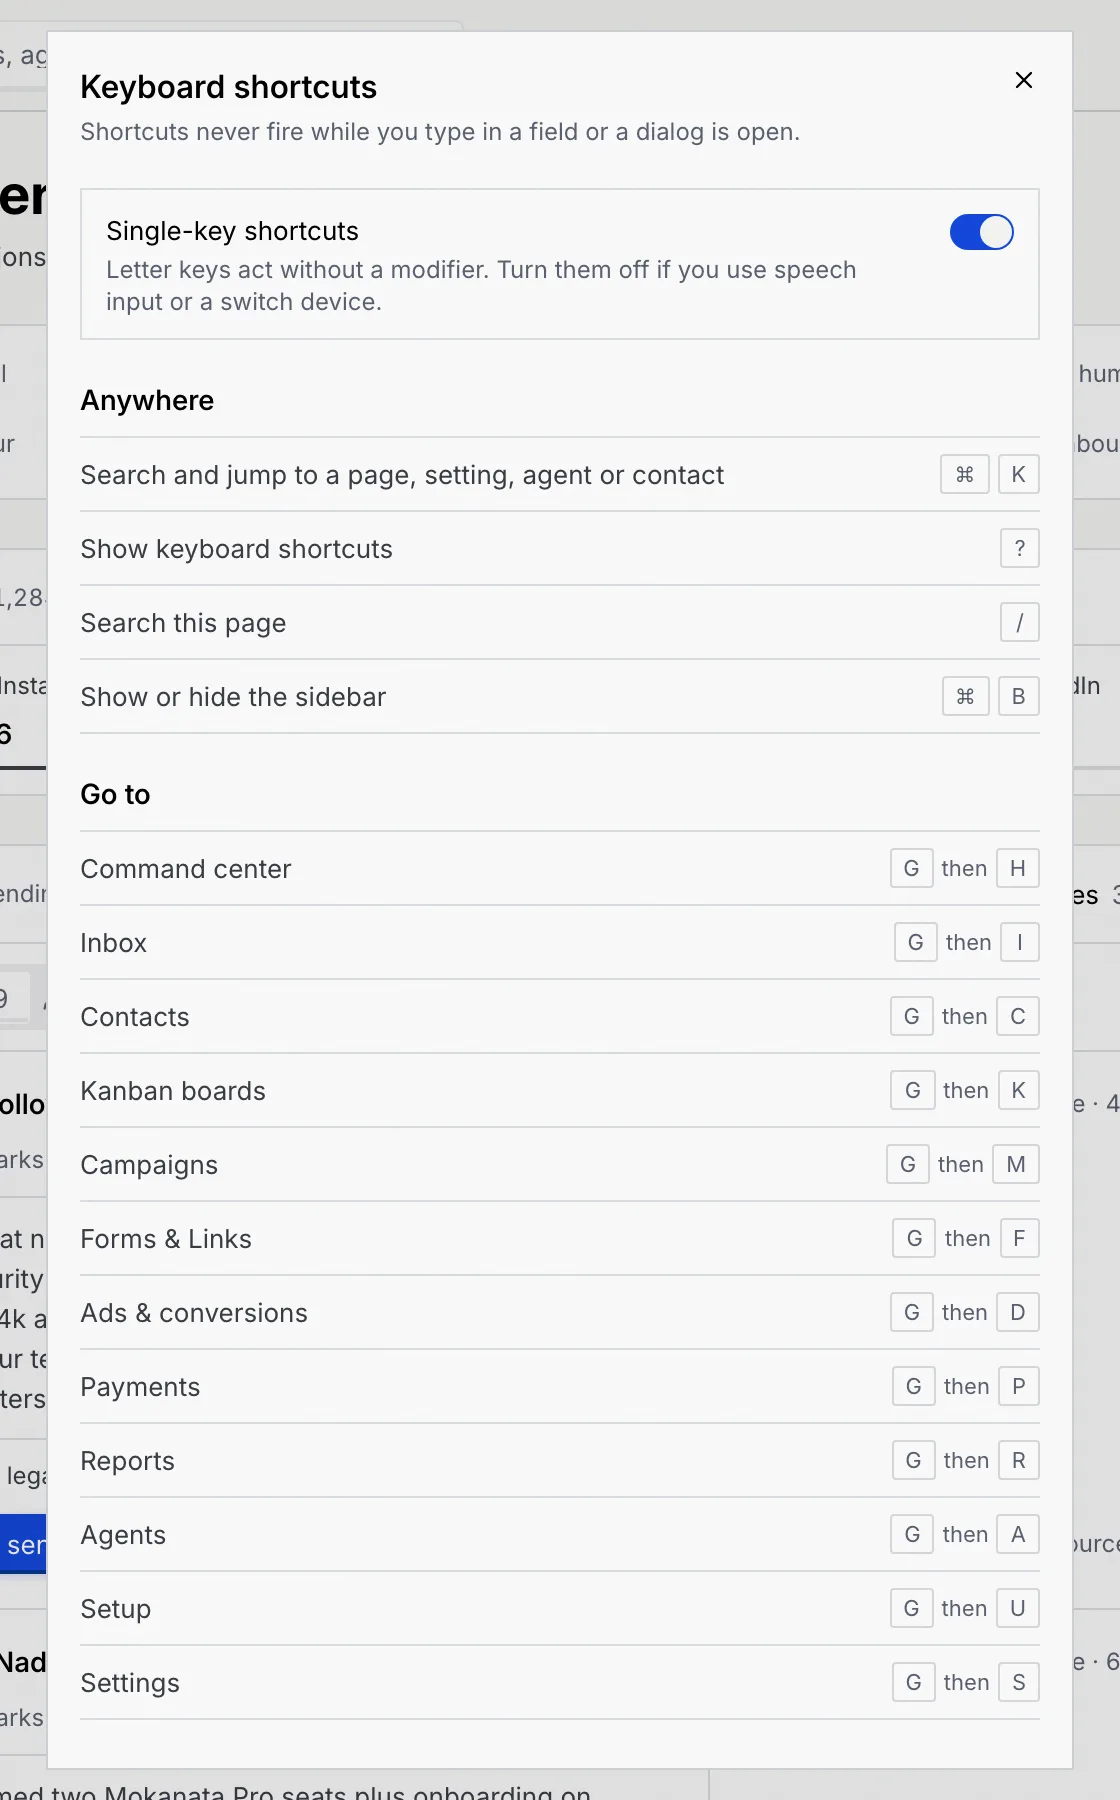Click the I key cap for Inbox
Image resolution: width=1120 pixels, height=1800 pixels.
(x=1019, y=942)
